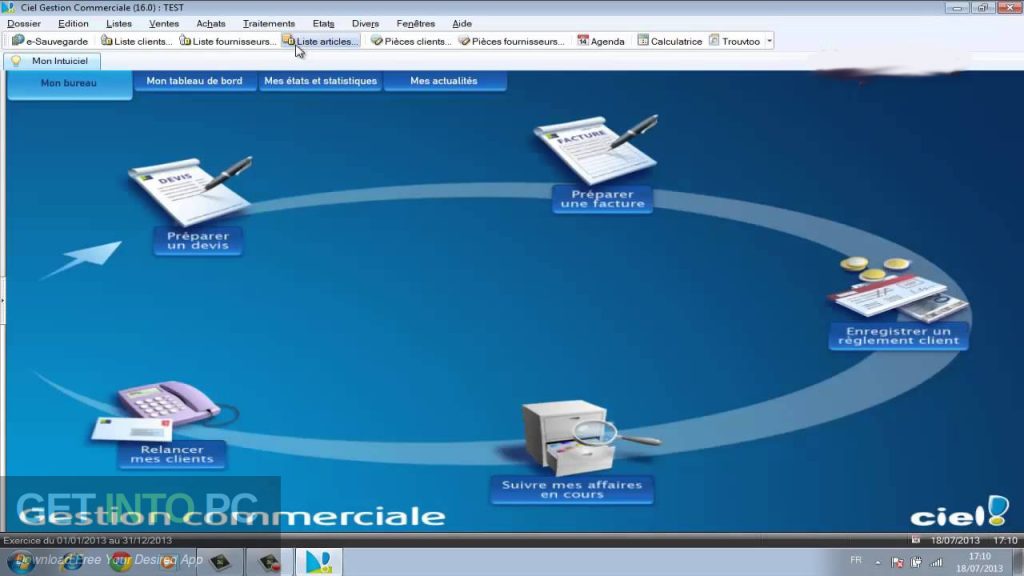This screenshot has width=1024, height=576.
Task: Expand the toolbar overflow arrow after Trouvtoo
Action: 769,41
